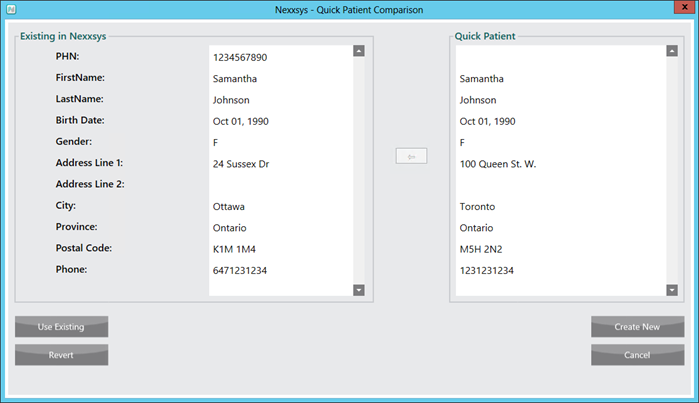
Task: Select existing city Ottawa
Action: (229, 207)
